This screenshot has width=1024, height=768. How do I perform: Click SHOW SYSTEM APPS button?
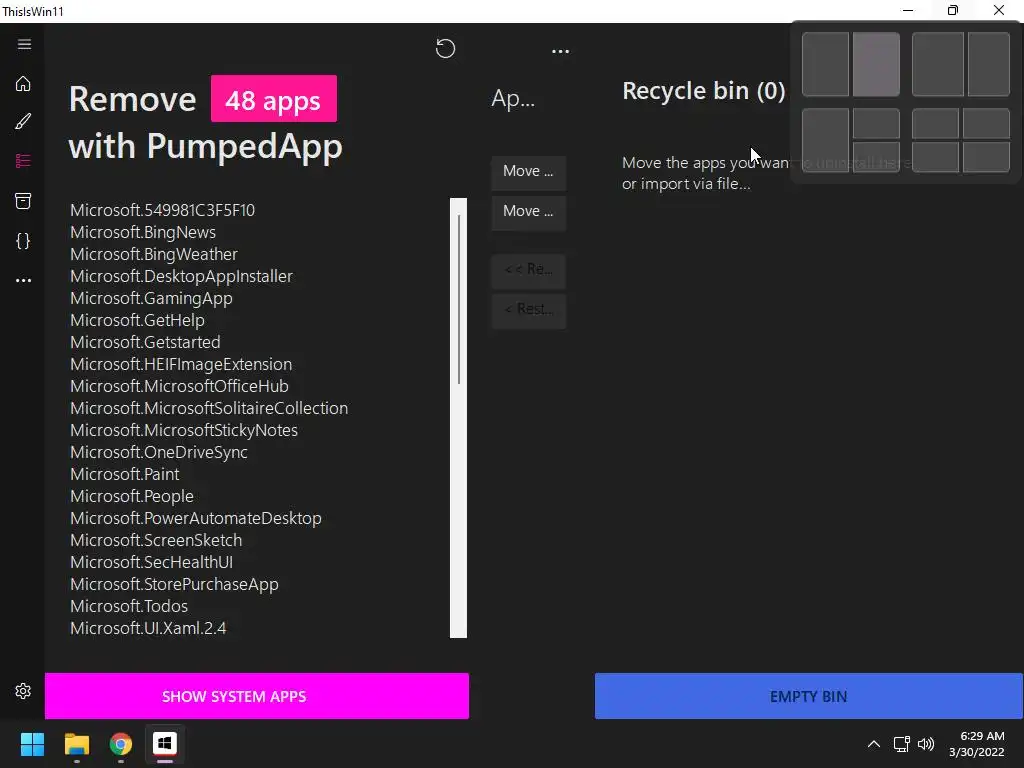click(257, 696)
